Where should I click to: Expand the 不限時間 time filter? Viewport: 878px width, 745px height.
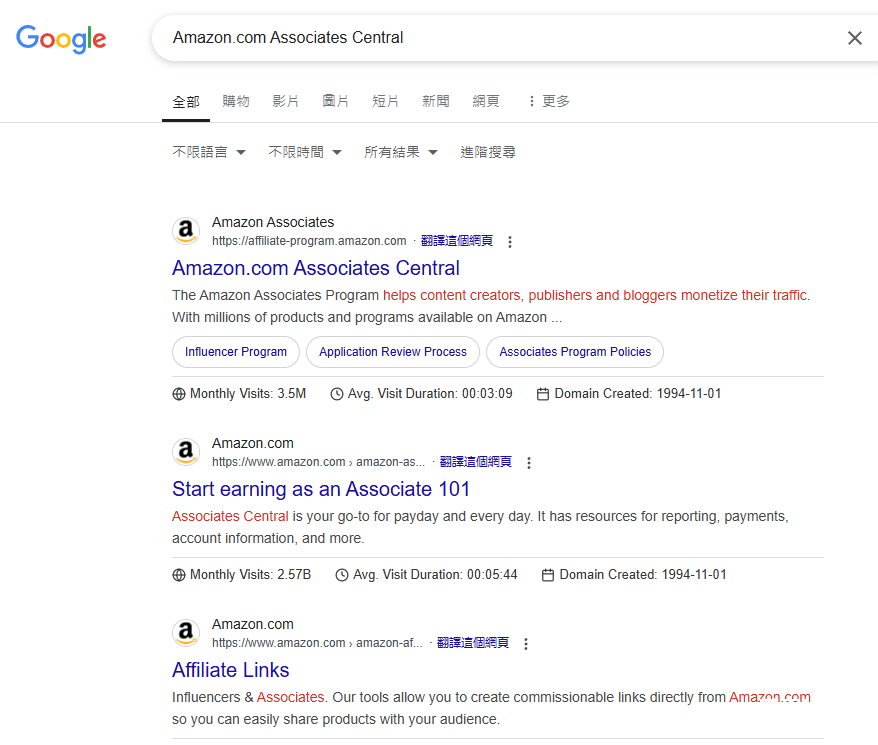305,152
